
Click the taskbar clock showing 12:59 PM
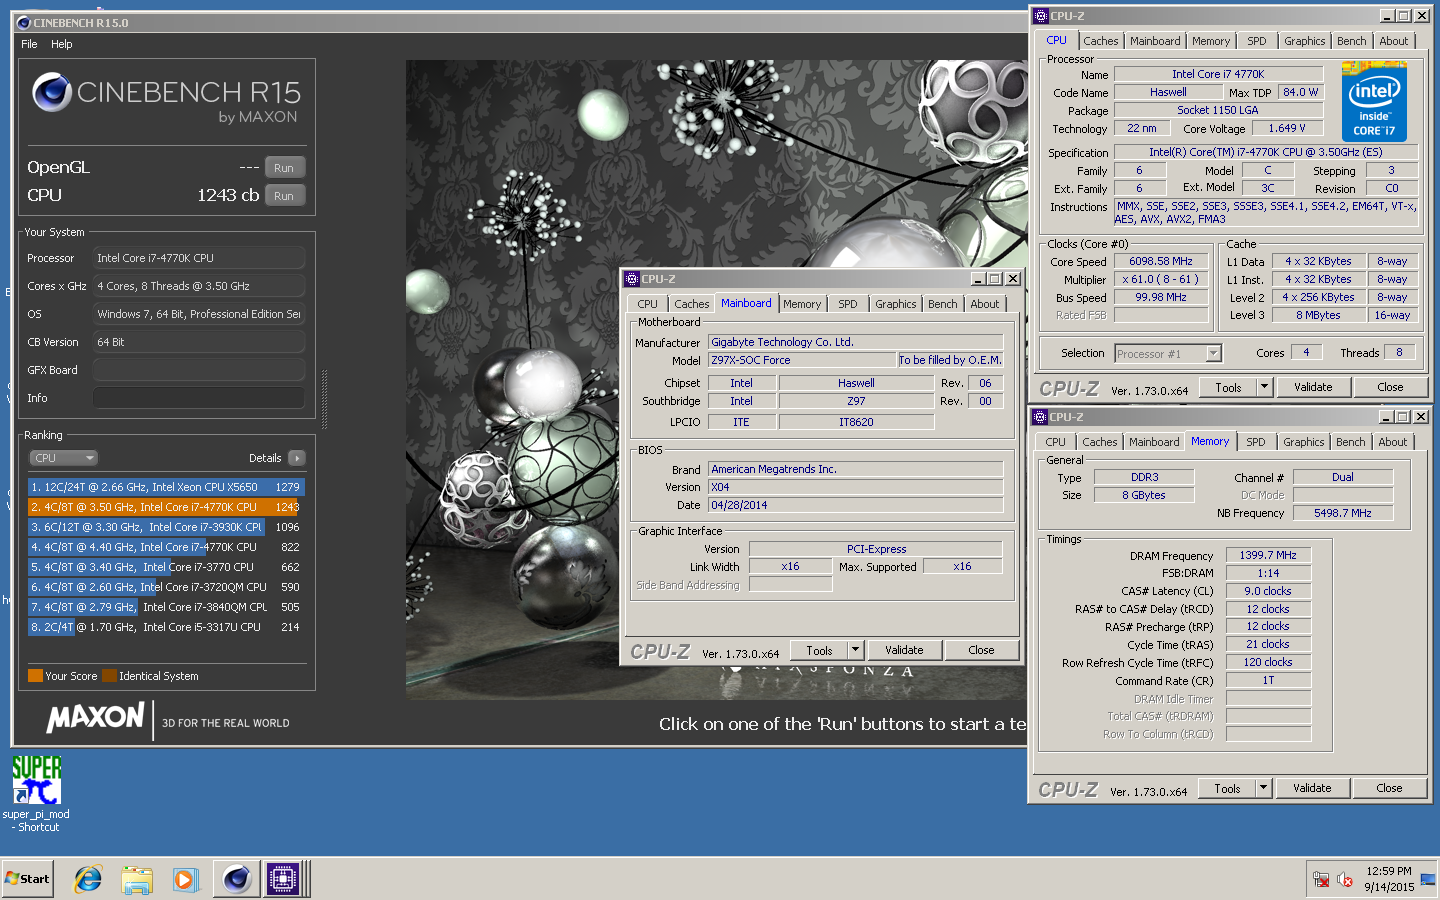pos(1389,879)
